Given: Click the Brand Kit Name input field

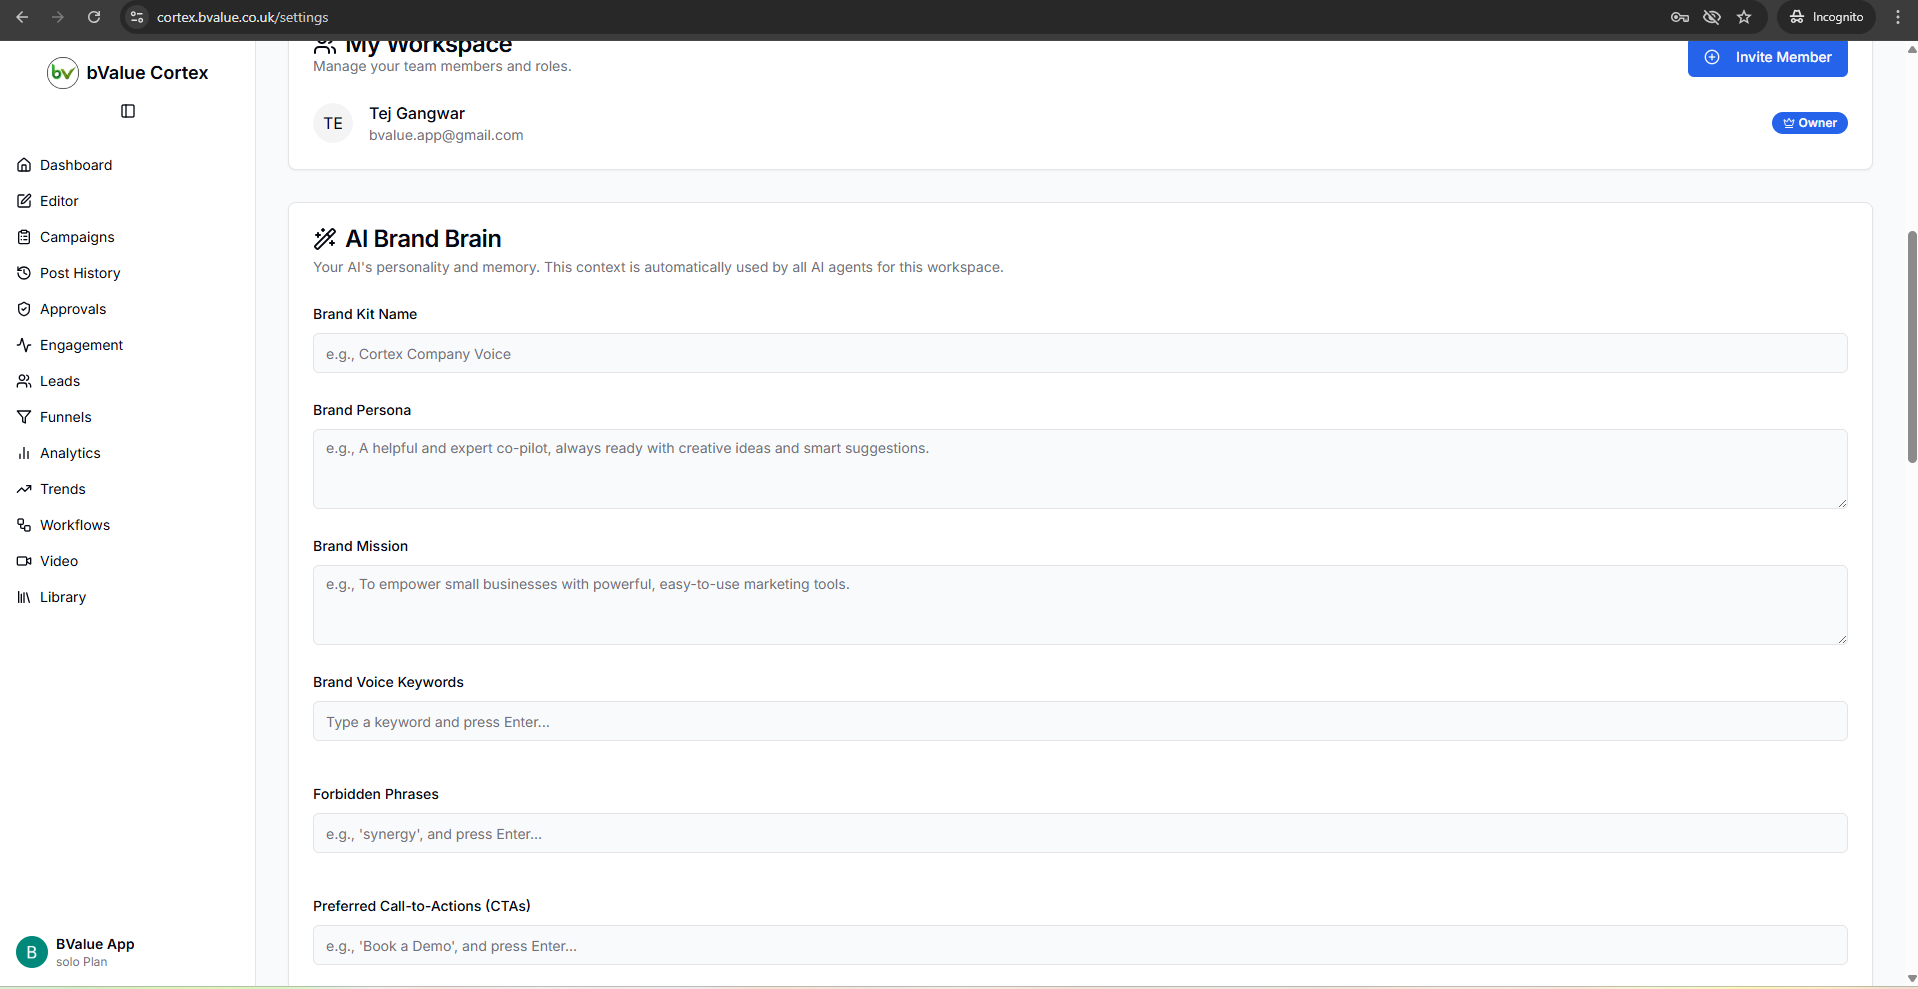Looking at the screenshot, I should [x=1079, y=353].
